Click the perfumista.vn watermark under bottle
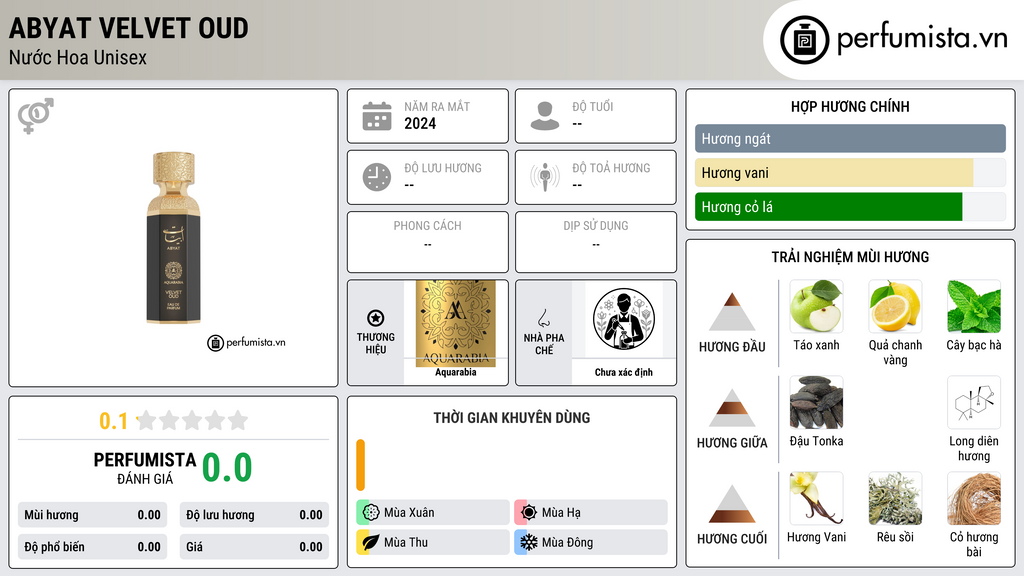The height and width of the screenshot is (576, 1024). tap(246, 342)
